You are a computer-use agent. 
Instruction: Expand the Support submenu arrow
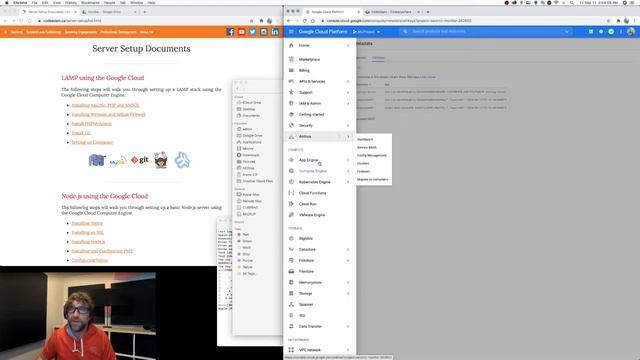coord(348,92)
